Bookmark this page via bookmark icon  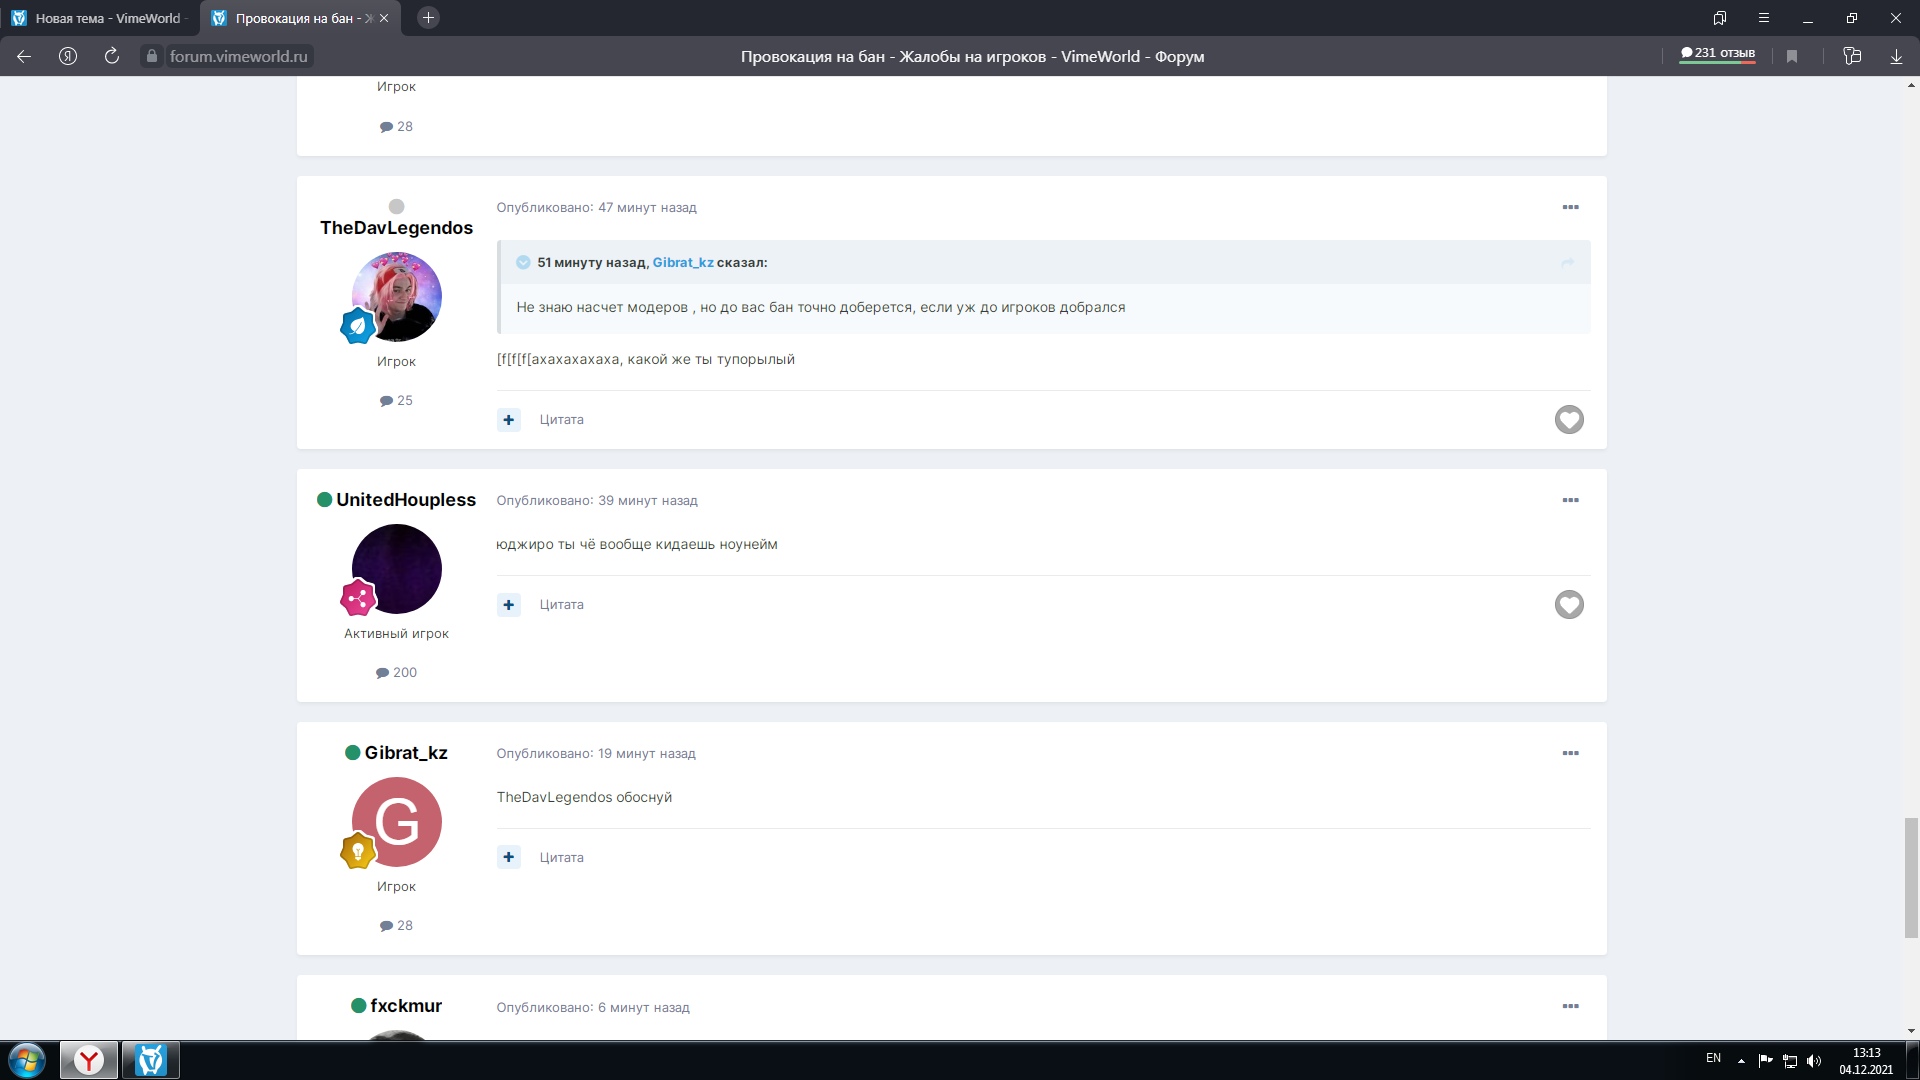click(1792, 56)
